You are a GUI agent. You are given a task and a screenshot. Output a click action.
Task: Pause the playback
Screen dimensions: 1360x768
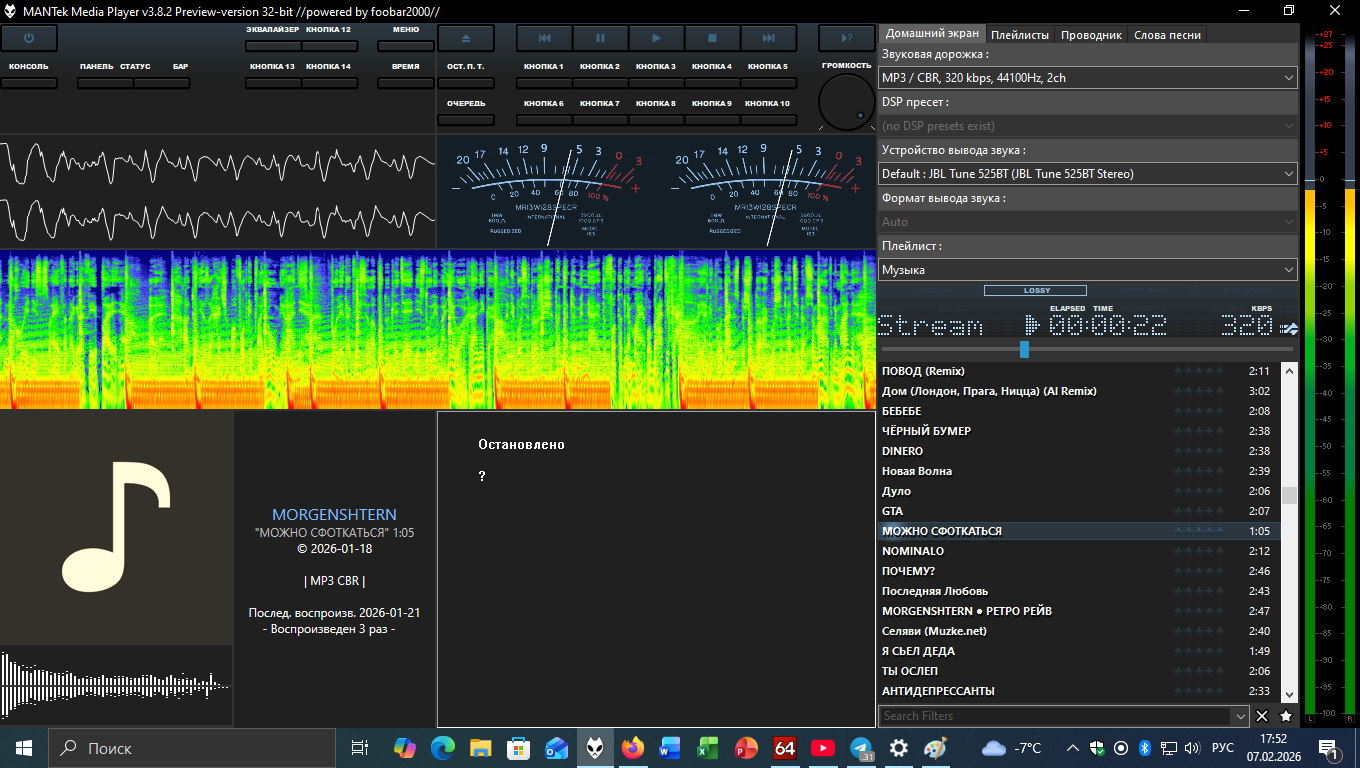point(600,38)
